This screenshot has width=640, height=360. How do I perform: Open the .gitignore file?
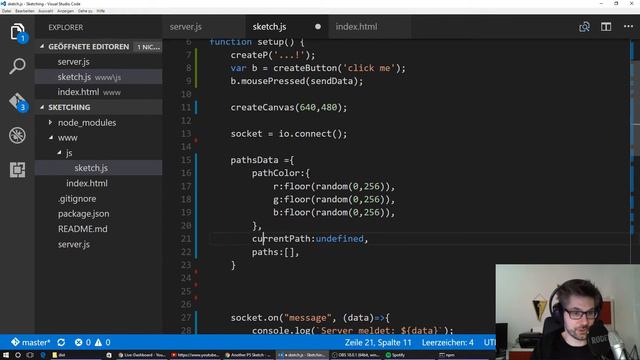tap(98, 198)
